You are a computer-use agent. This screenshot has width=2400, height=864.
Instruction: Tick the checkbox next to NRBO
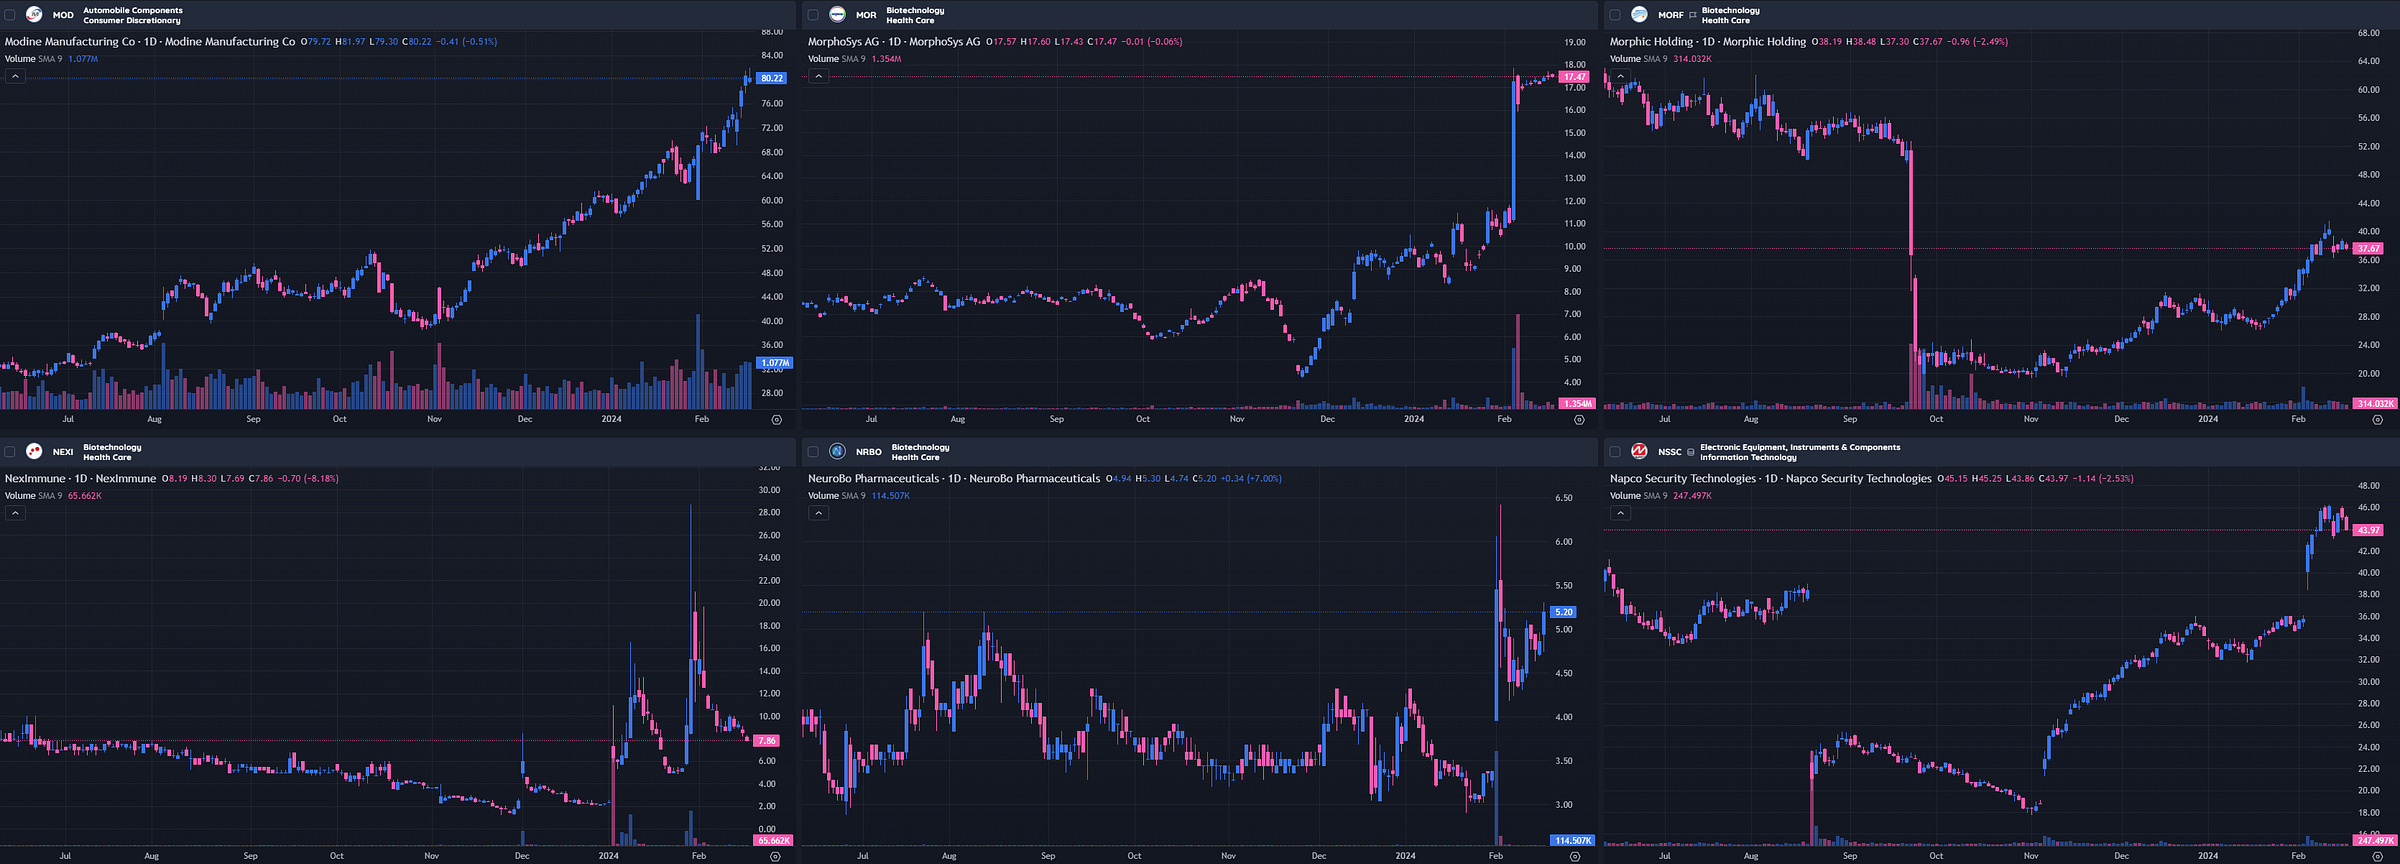pos(813,452)
